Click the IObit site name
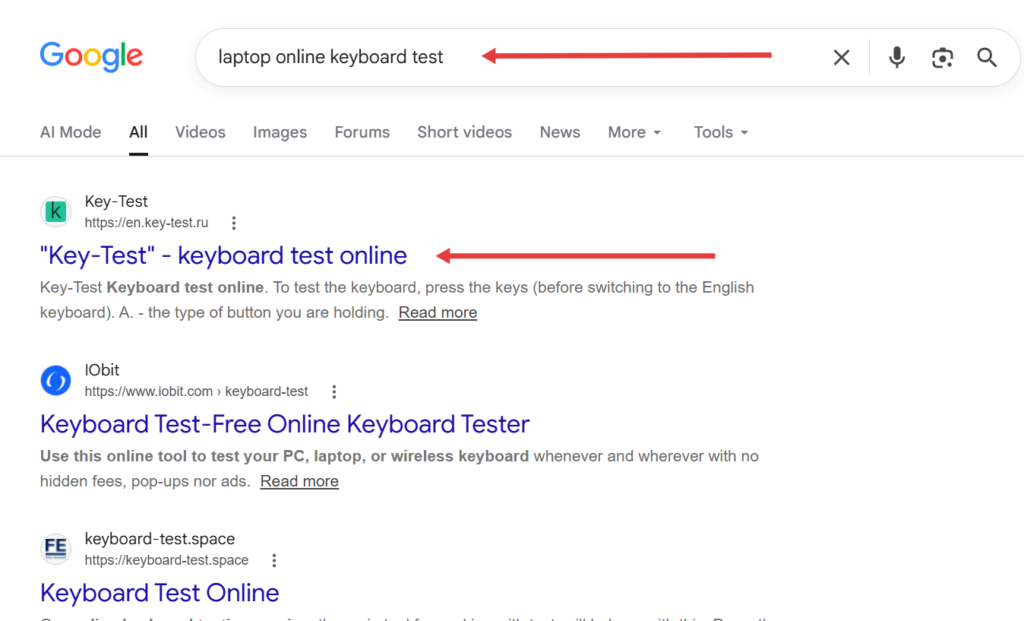Screen dimensions: 1024x621 (x=102, y=370)
